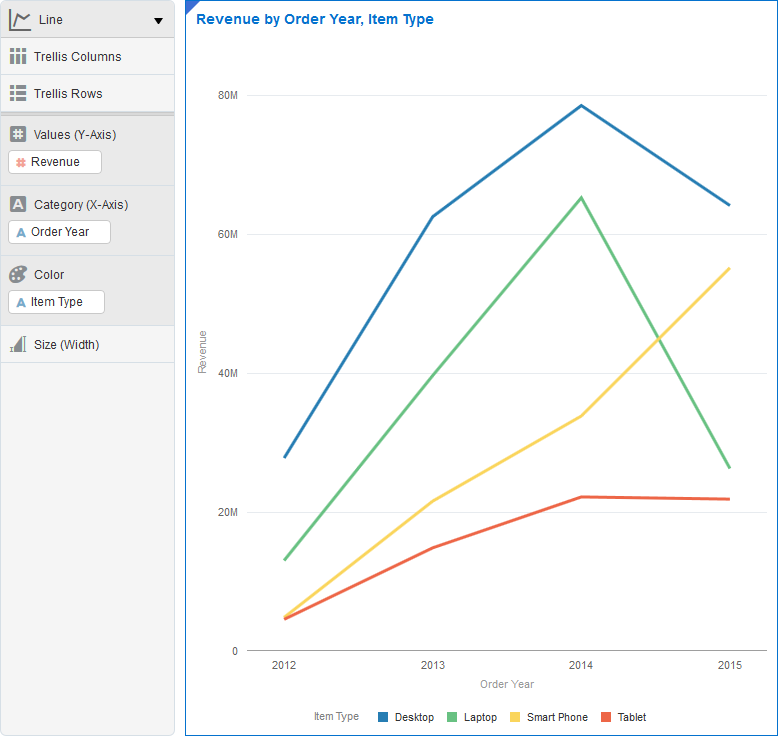Click the 80M y-axis tick label
Screen dimensions: 778x736
[x=228, y=95]
